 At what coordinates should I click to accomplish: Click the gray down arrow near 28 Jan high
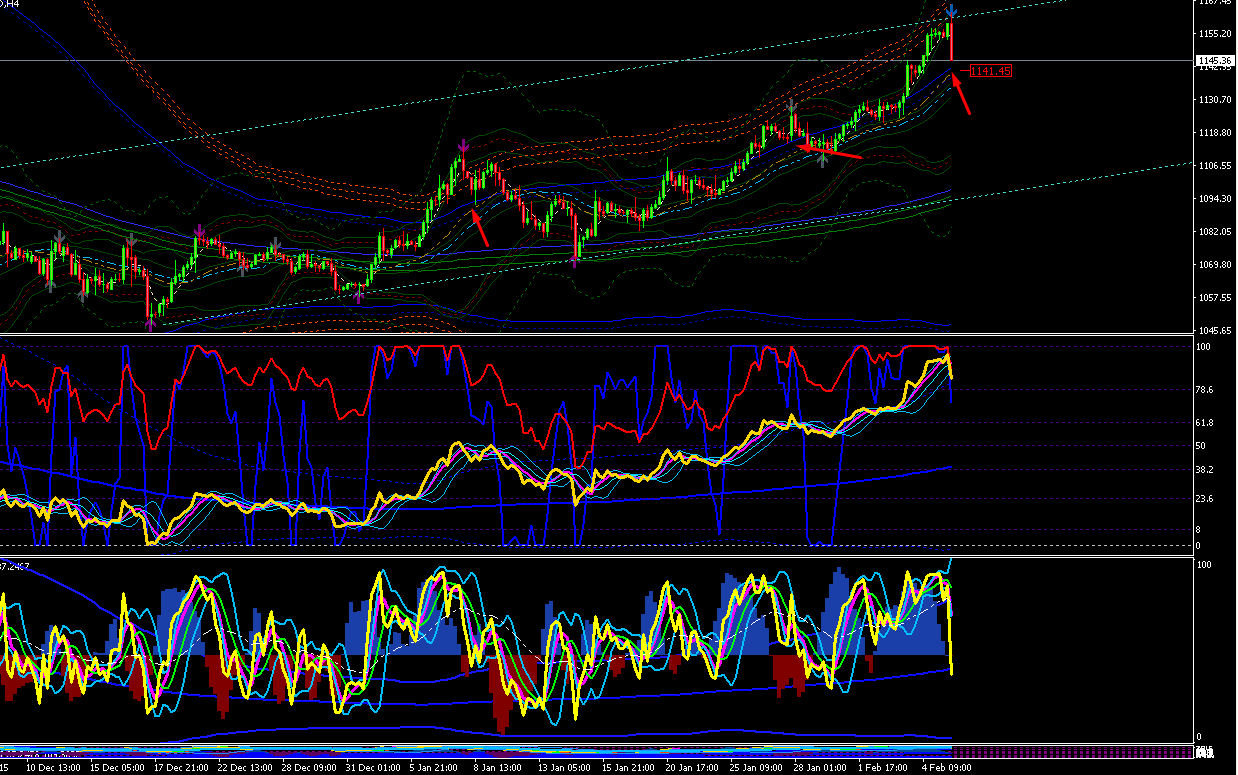[x=792, y=106]
